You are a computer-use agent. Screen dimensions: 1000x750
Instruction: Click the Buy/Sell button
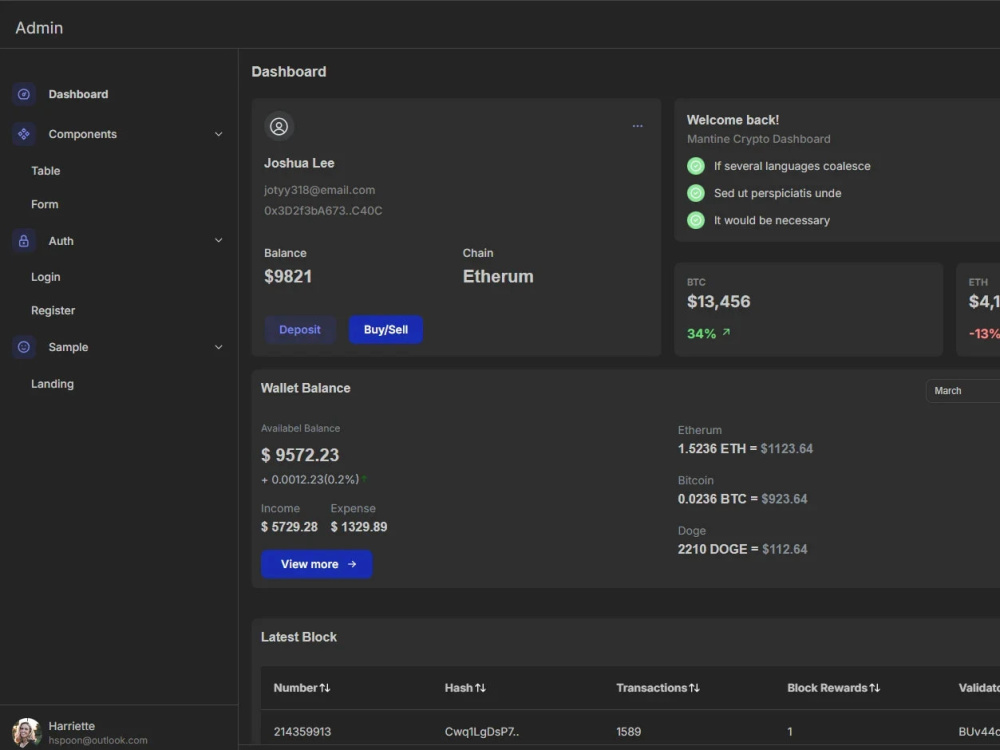point(386,330)
